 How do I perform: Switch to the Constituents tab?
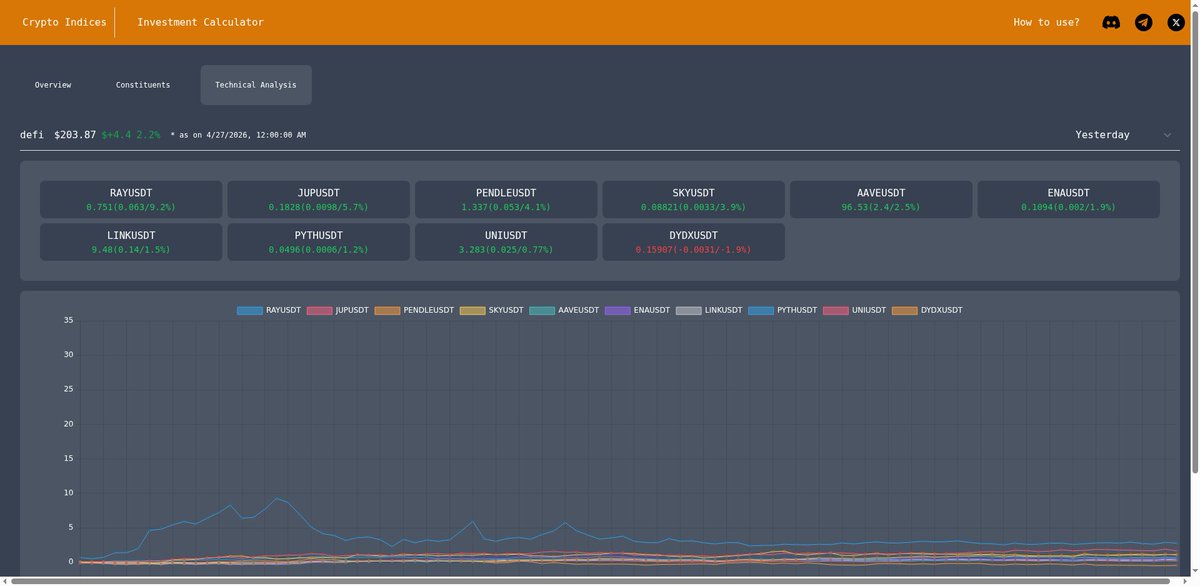pos(143,85)
